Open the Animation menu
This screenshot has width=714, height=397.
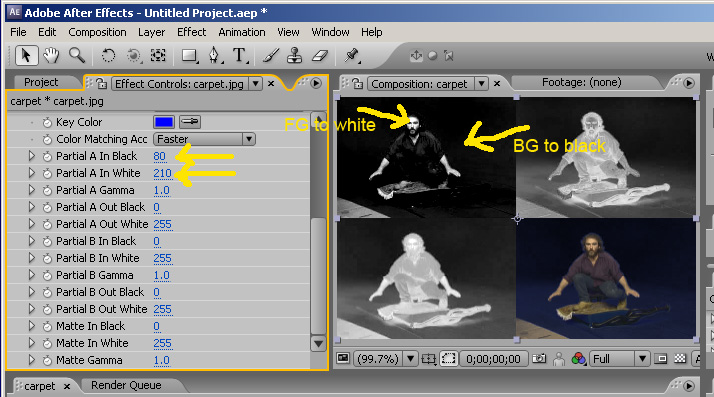click(242, 32)
